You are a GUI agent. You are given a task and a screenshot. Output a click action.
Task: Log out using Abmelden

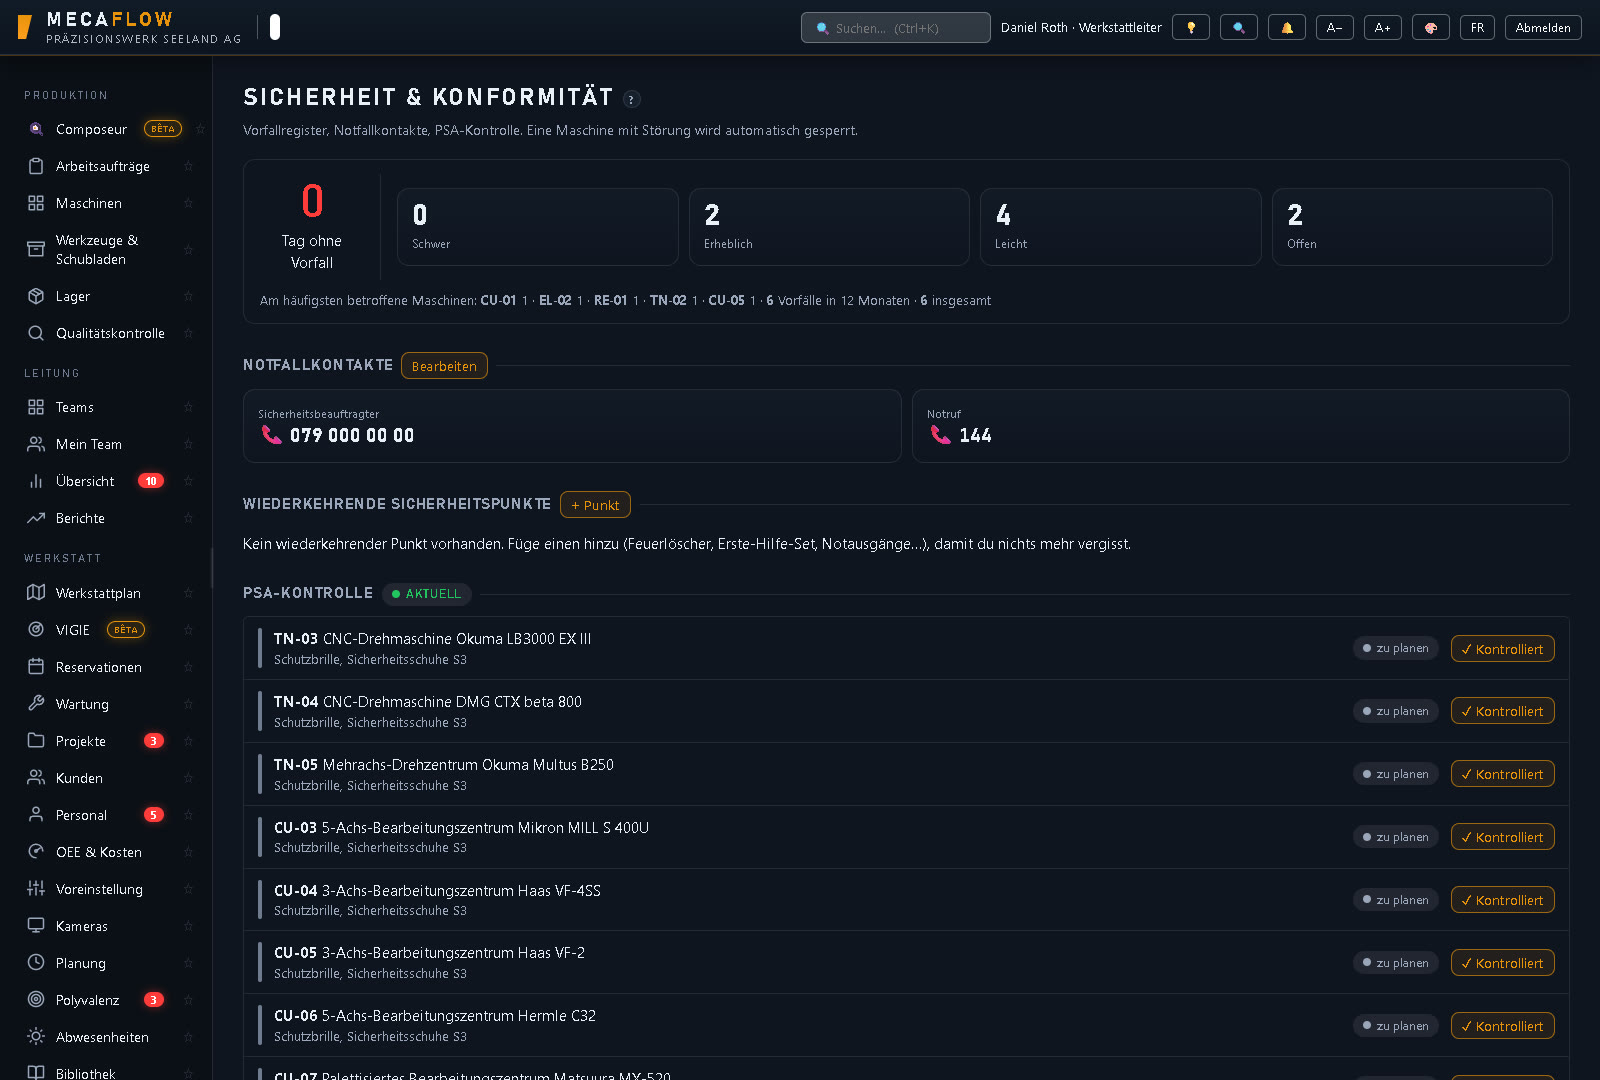(x=1543, y=28)
